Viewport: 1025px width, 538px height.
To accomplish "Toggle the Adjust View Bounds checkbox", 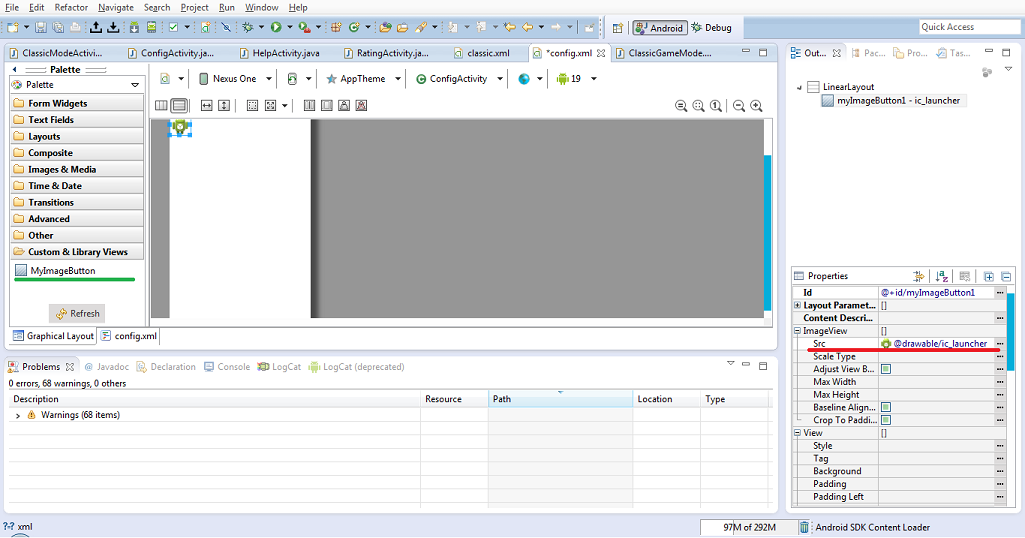I will coord(886,369).
